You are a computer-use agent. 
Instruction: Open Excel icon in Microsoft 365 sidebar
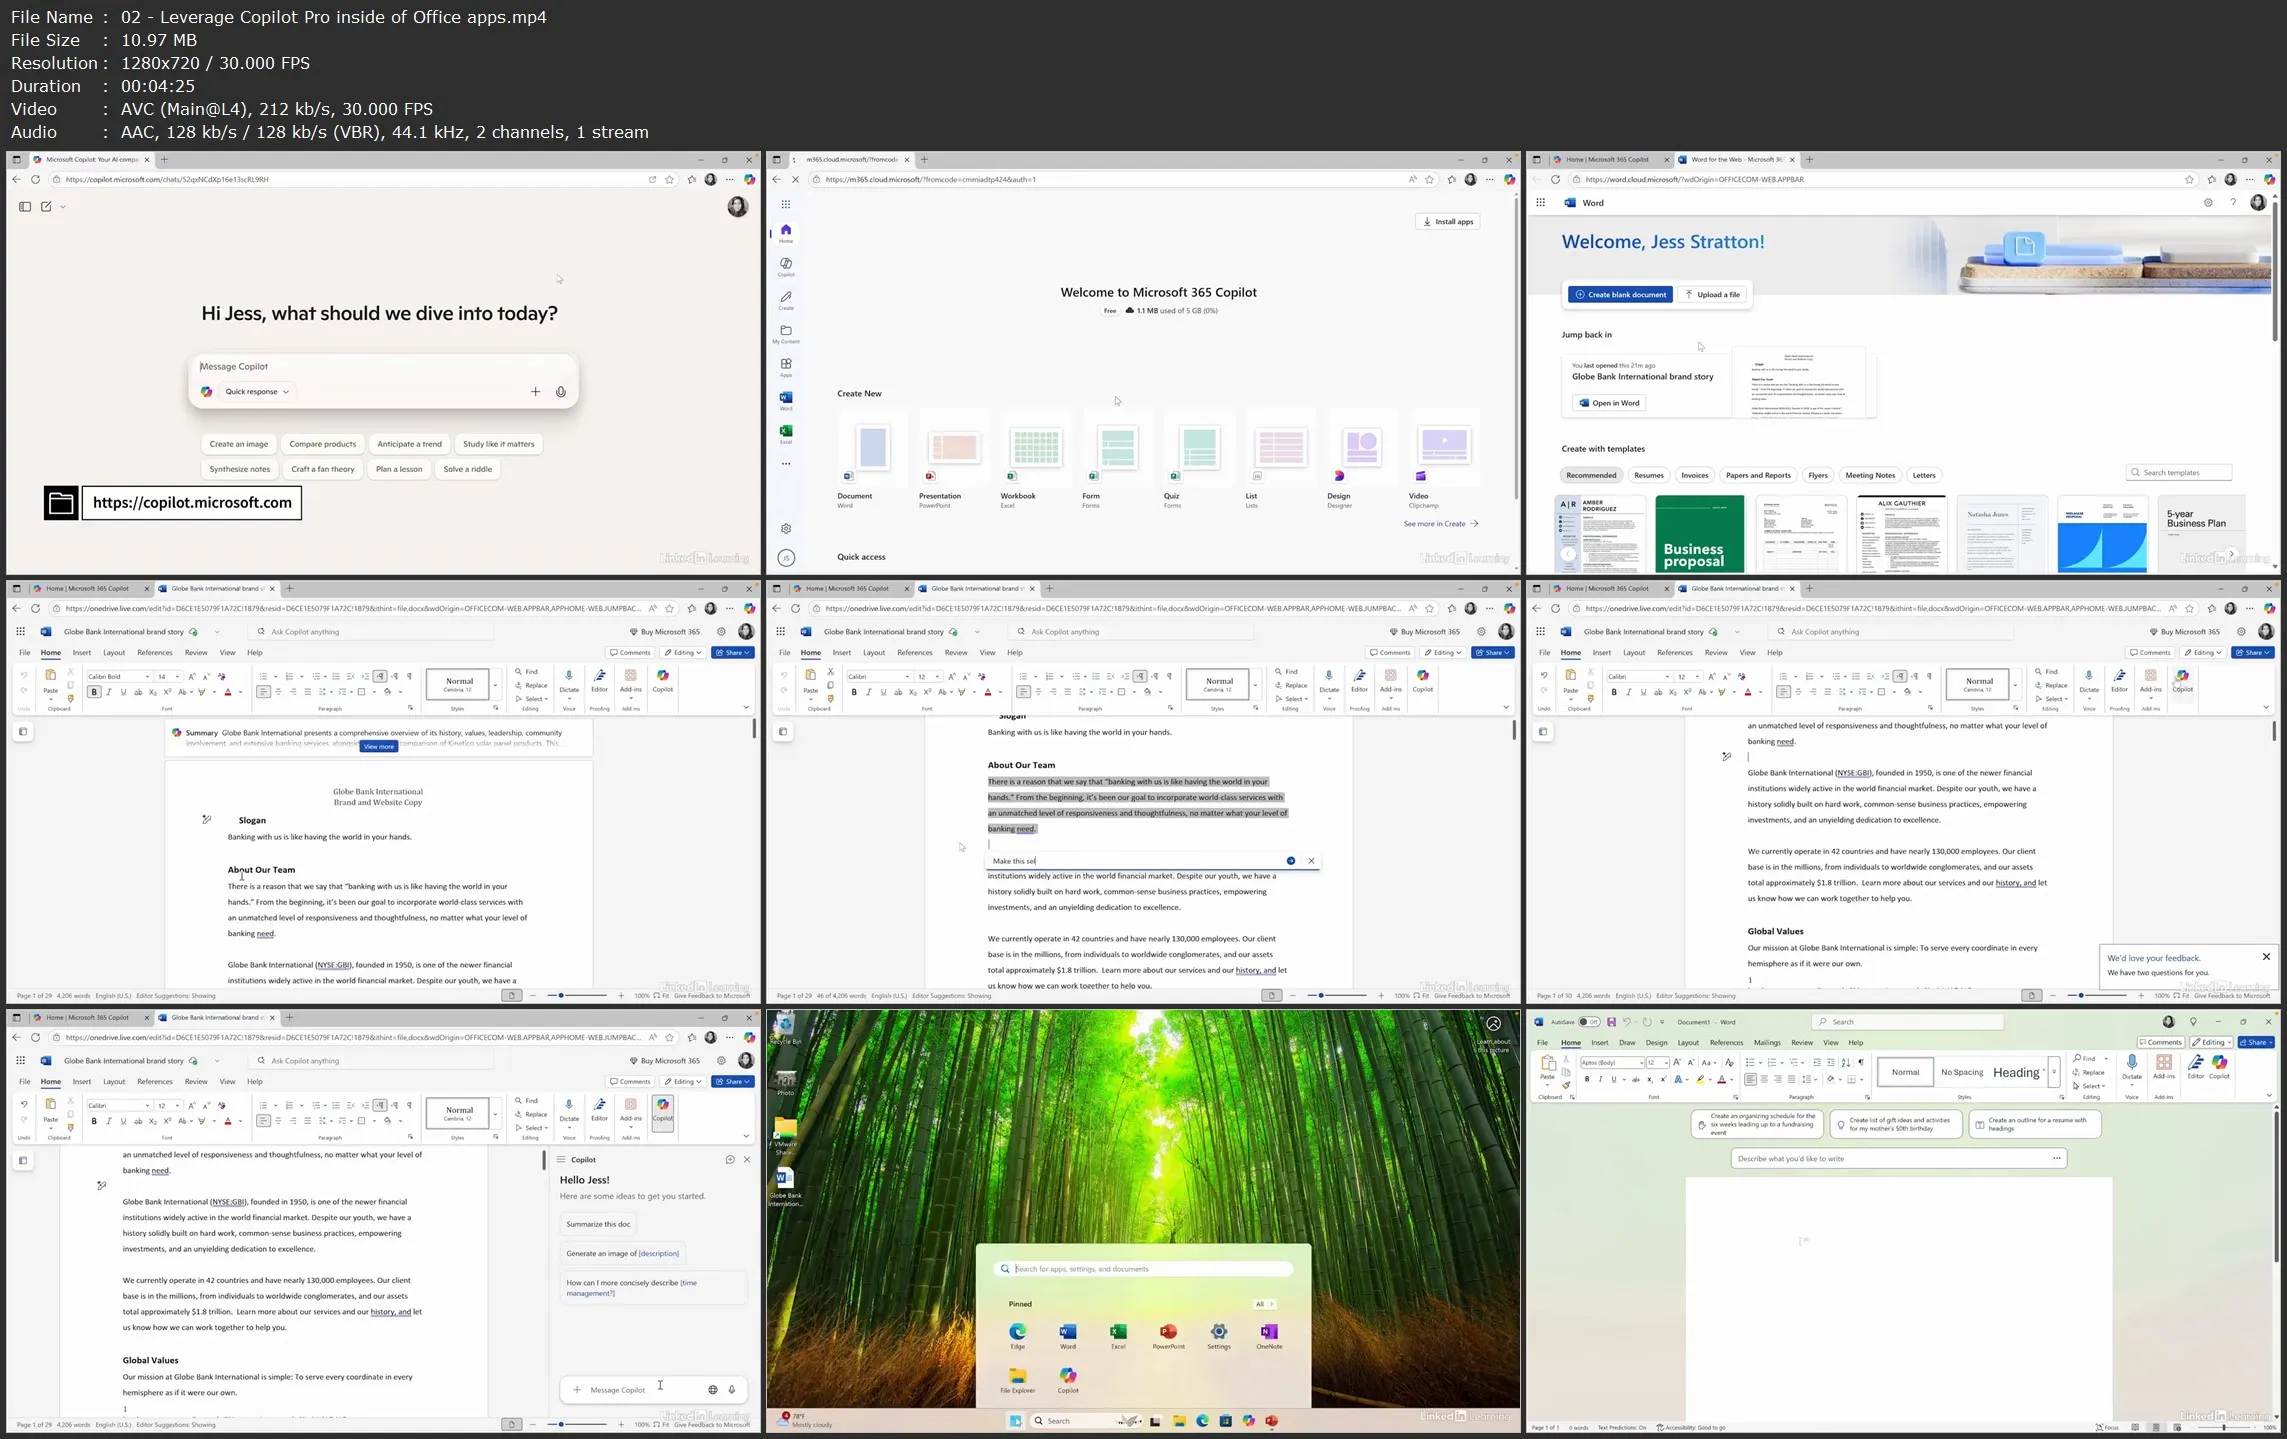pos(786,434)
